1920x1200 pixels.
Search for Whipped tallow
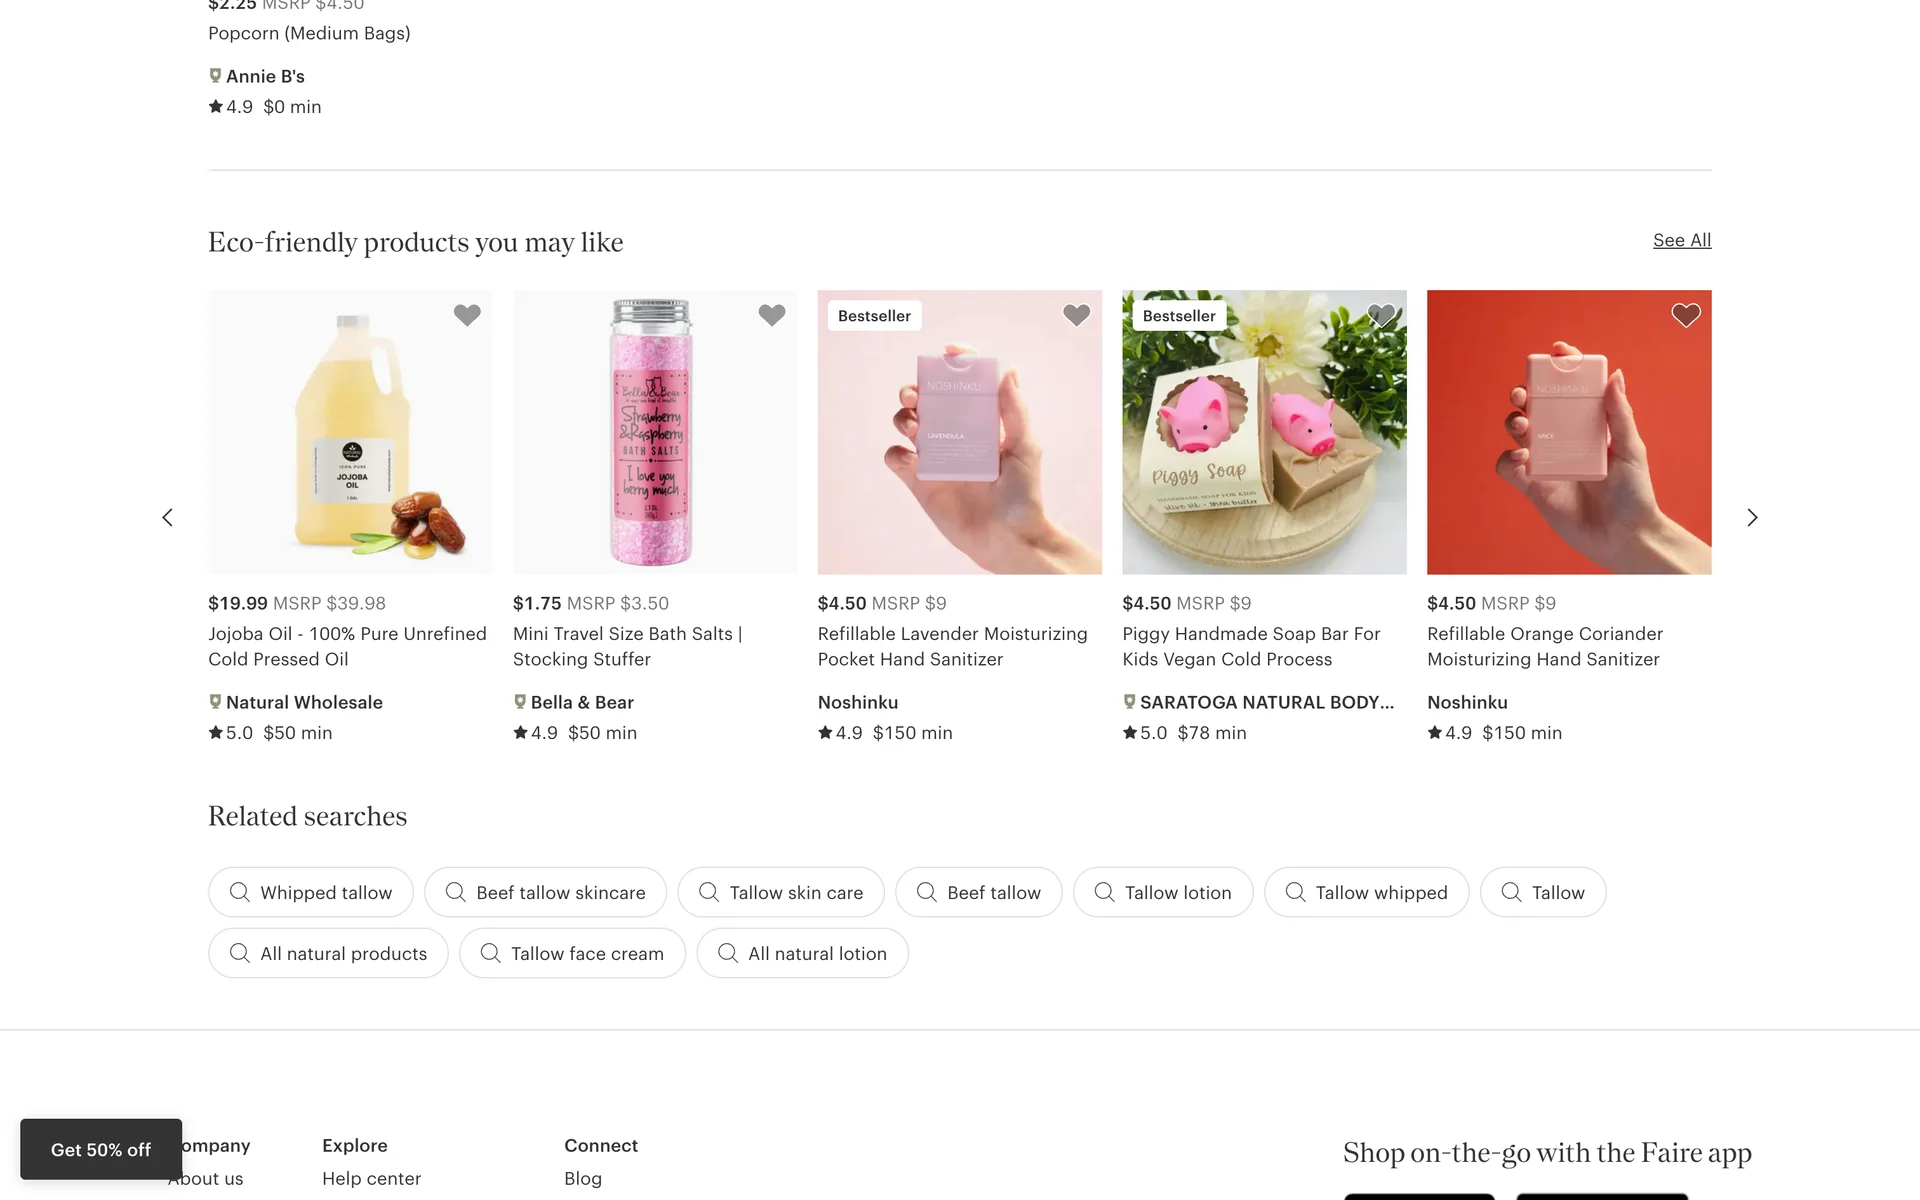(x=311, y=892)
